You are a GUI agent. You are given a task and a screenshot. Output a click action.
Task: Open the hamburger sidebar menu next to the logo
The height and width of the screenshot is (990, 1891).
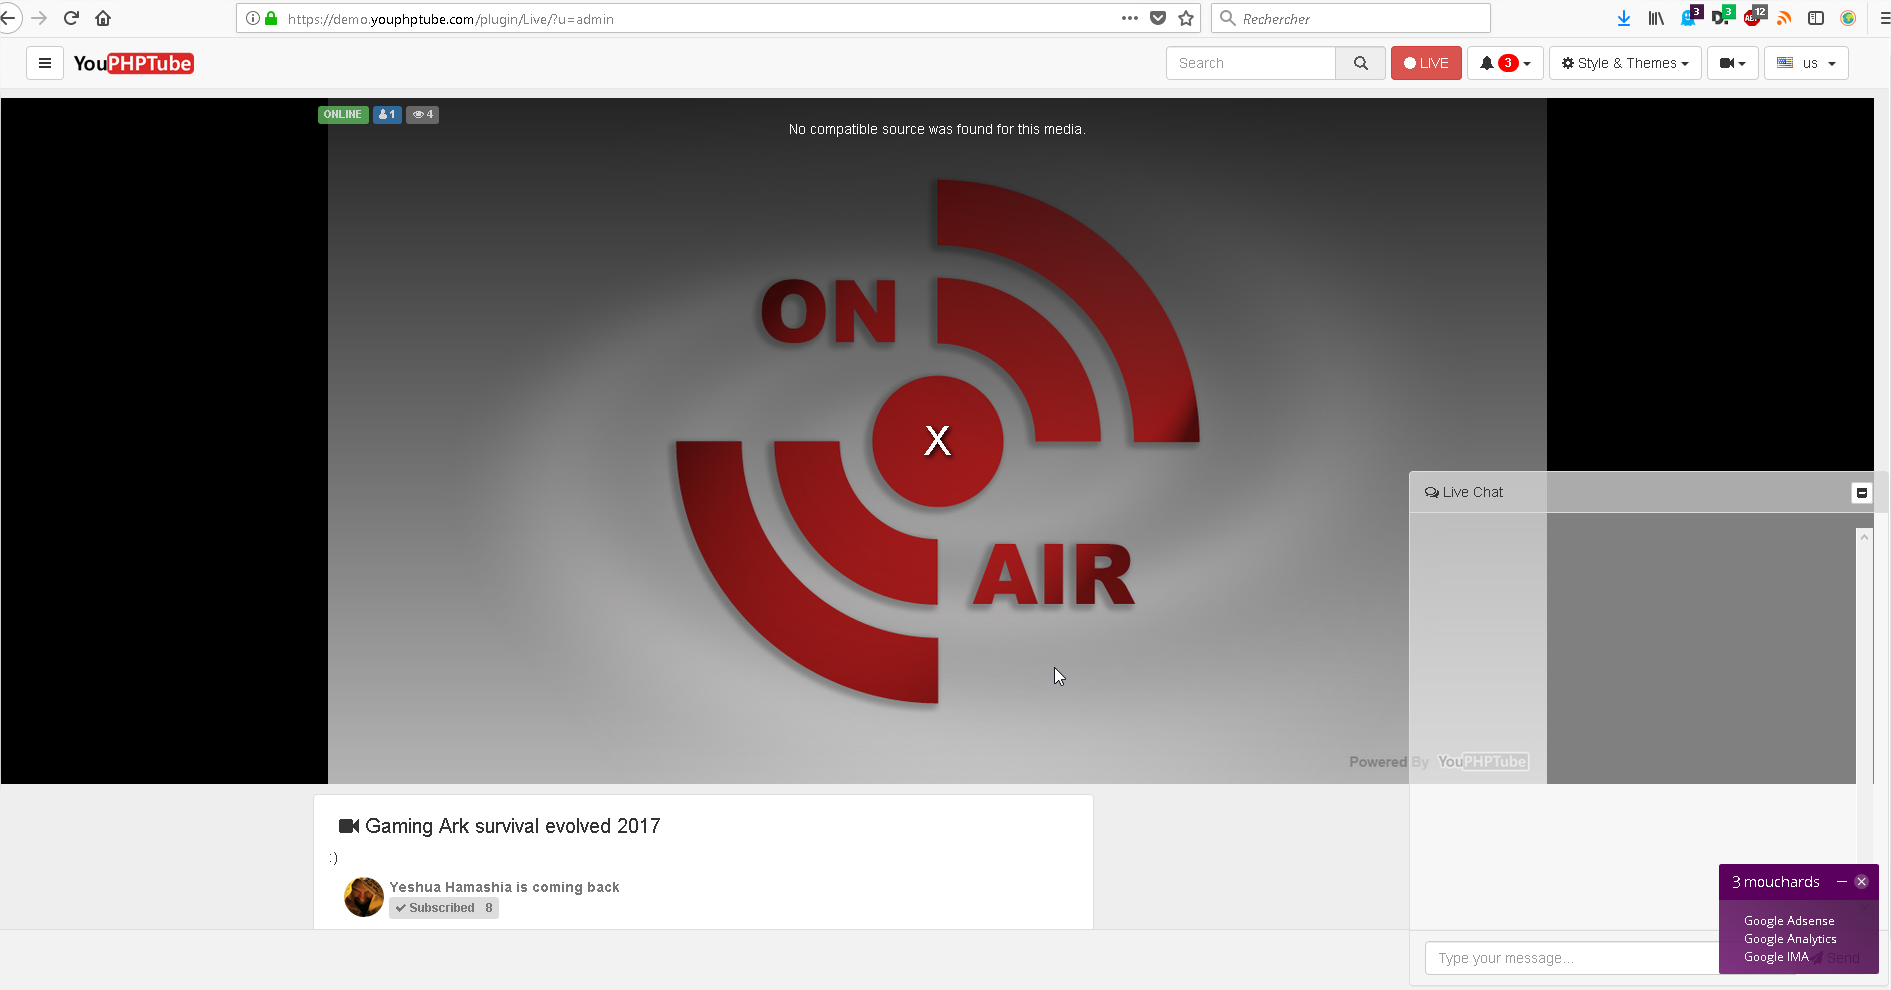45,63
